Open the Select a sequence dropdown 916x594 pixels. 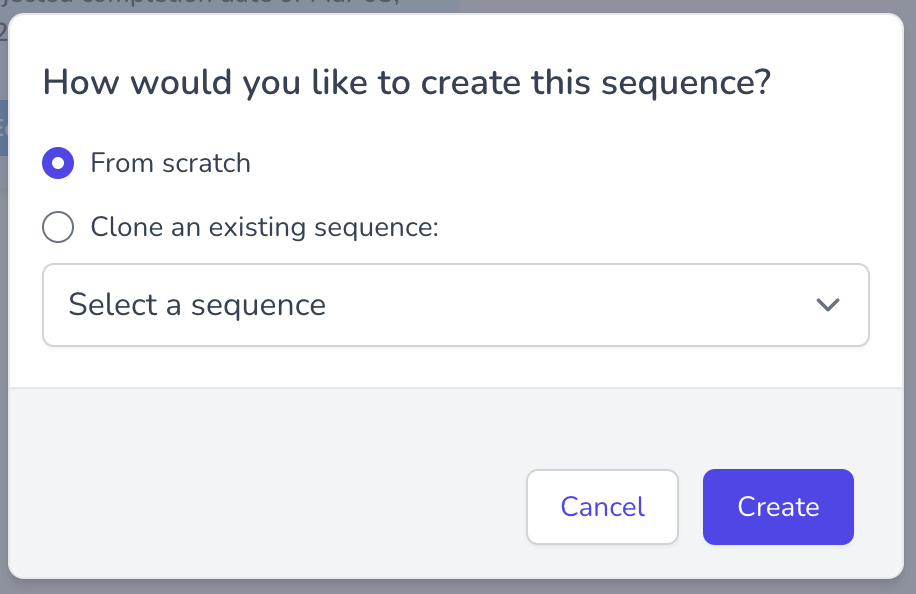[455, 305]
